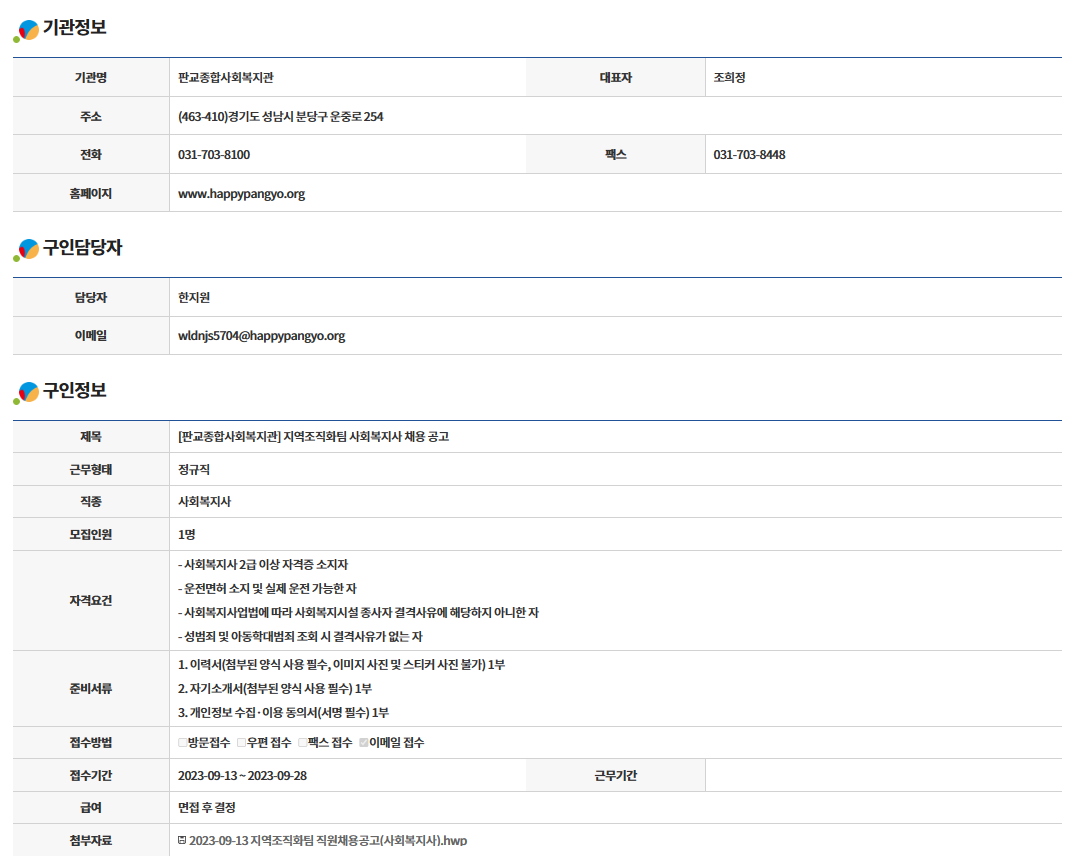Click the representative name 조희정

pyautogui.click(x=729, y=78)
